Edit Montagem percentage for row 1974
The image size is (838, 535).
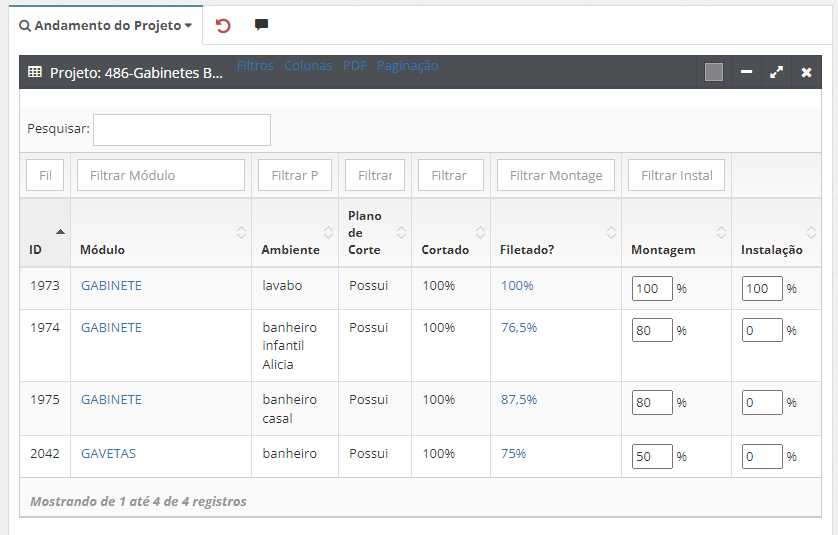pyautogui.click(x=651, y=330)
